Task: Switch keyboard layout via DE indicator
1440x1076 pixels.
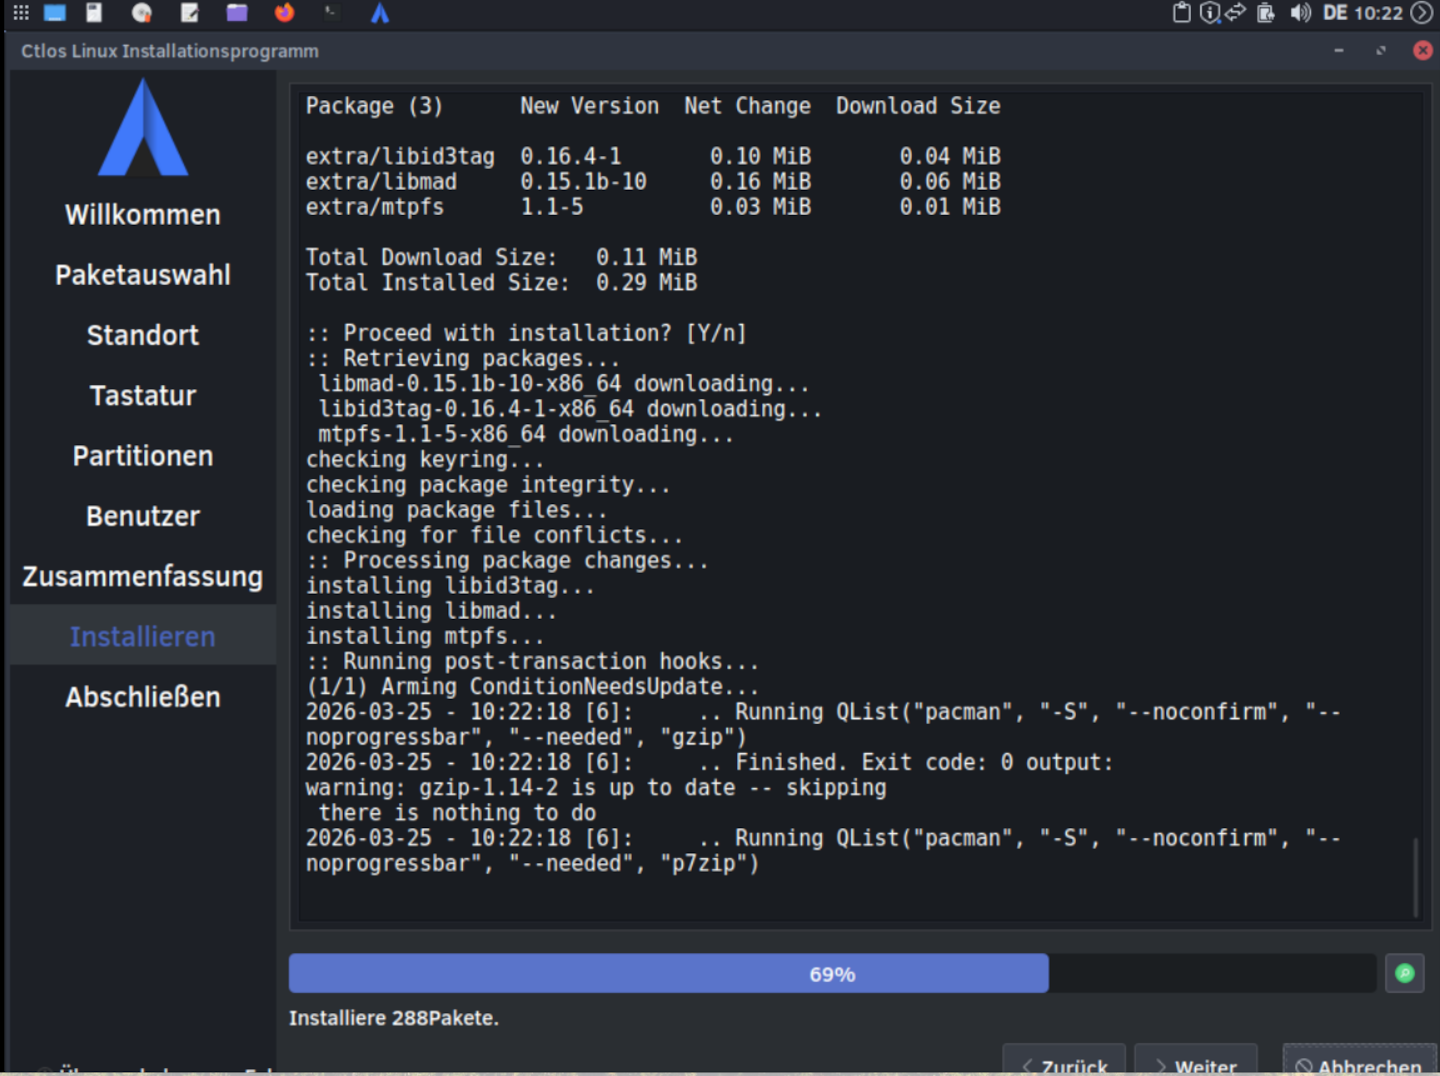Action: point(1335,13)
